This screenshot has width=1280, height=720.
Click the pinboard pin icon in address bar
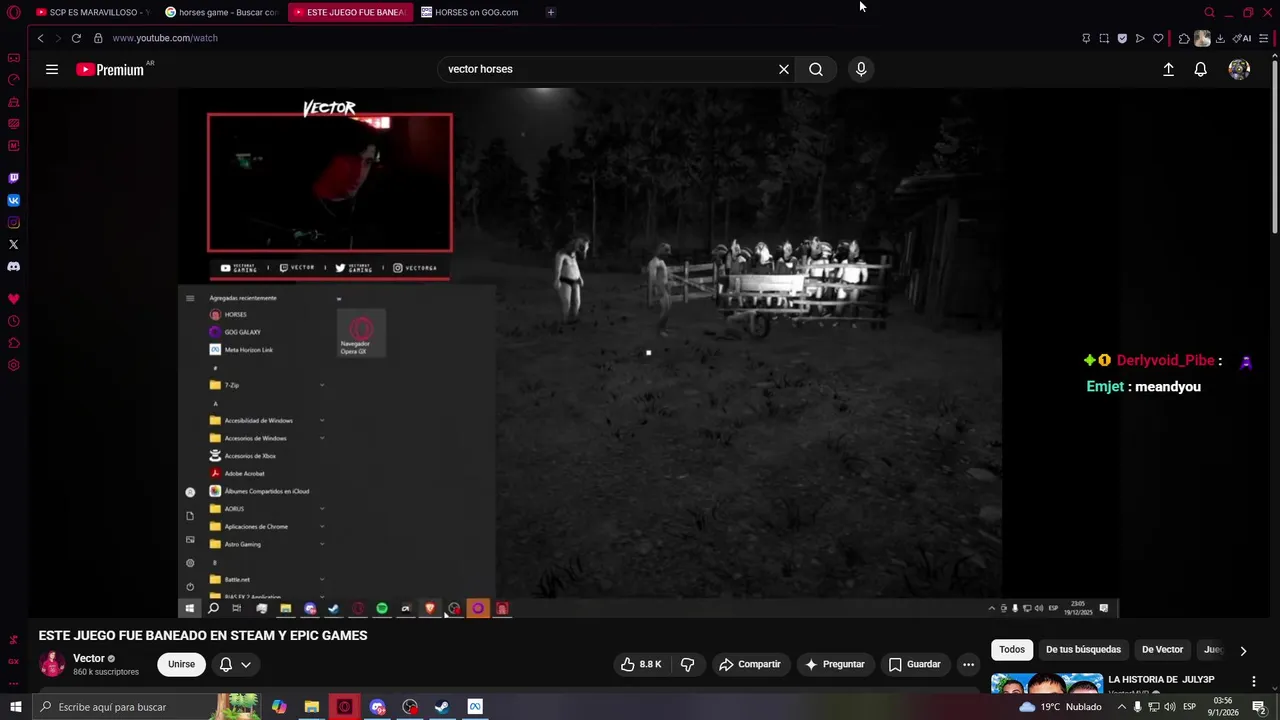click(x=1086, y=38)
